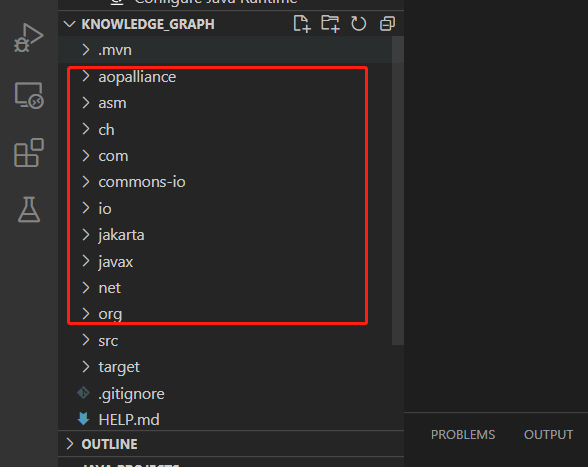The width and height of the screenshot is (588, 467).
Task: Select the ch folder name
Action: point(106,129)
